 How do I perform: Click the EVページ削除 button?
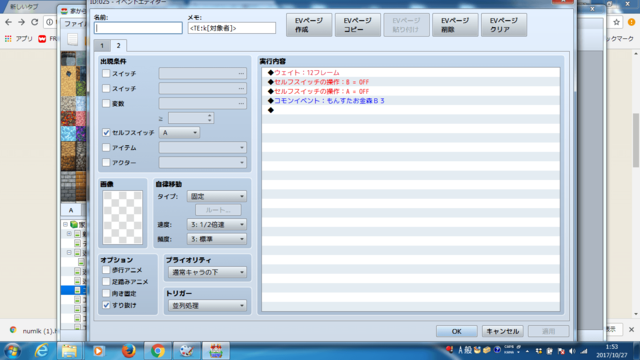click(455, 25)
